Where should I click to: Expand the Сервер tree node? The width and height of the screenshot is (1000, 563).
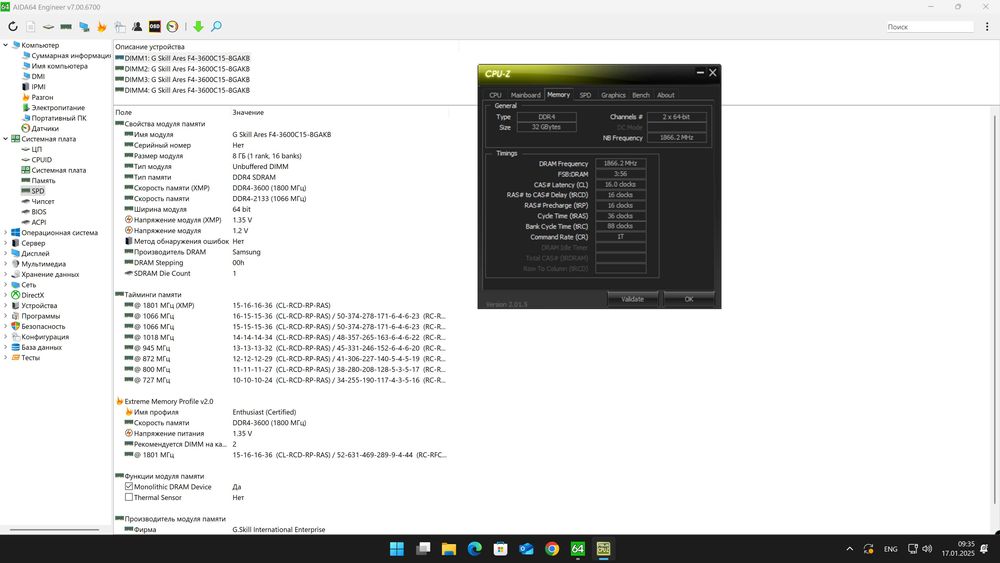click(x=6, y=243)
